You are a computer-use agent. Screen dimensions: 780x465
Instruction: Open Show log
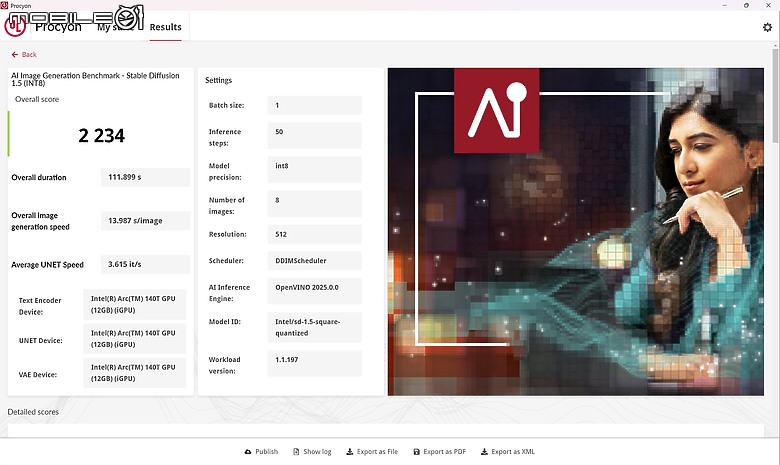[312, 452]
